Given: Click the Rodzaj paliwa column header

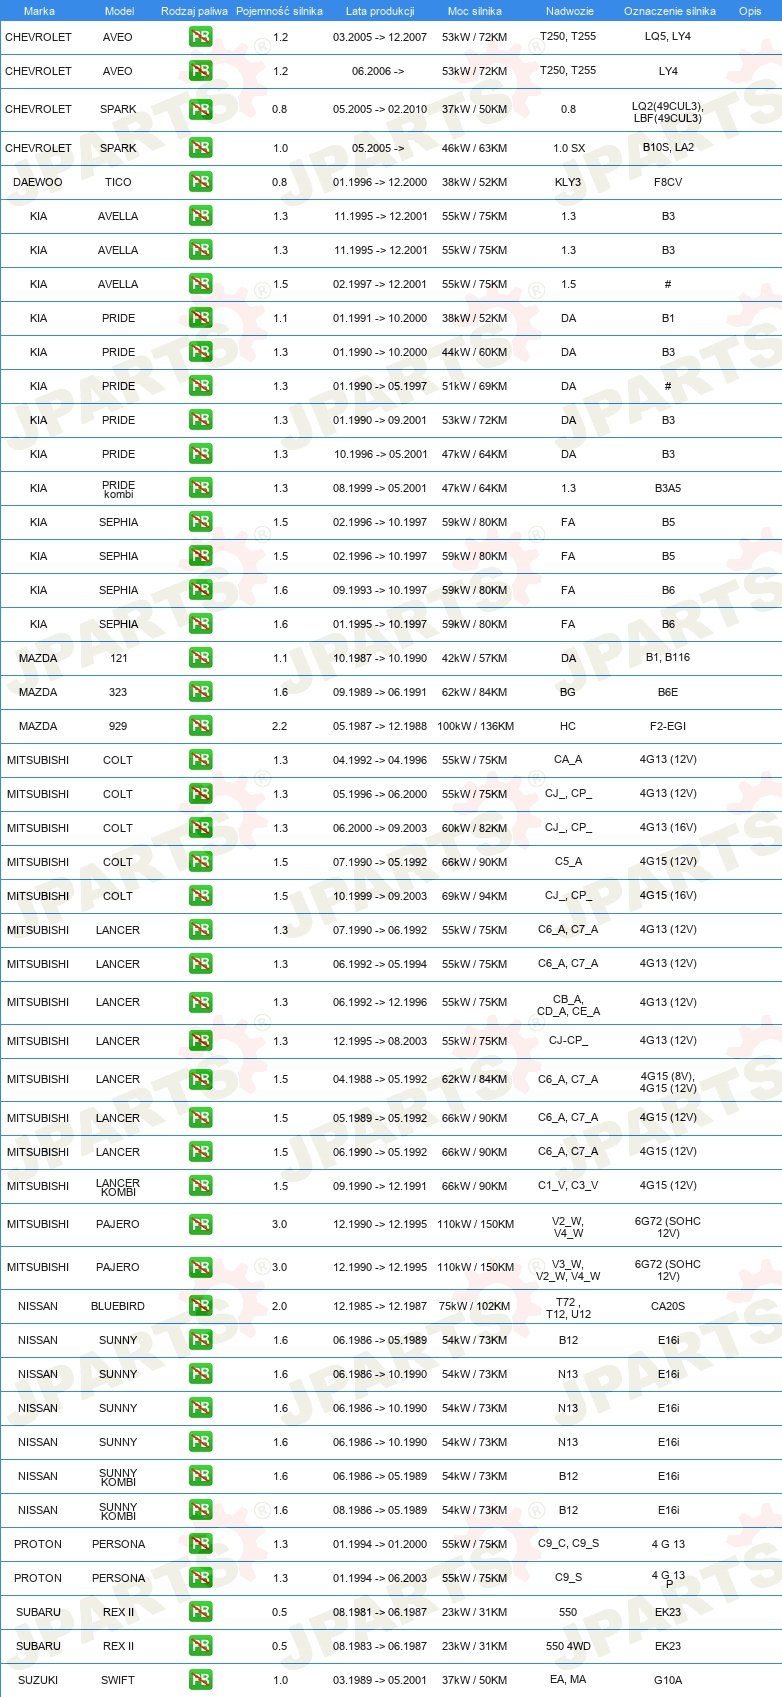Looking at the screenshot, I should pos(194,11).
